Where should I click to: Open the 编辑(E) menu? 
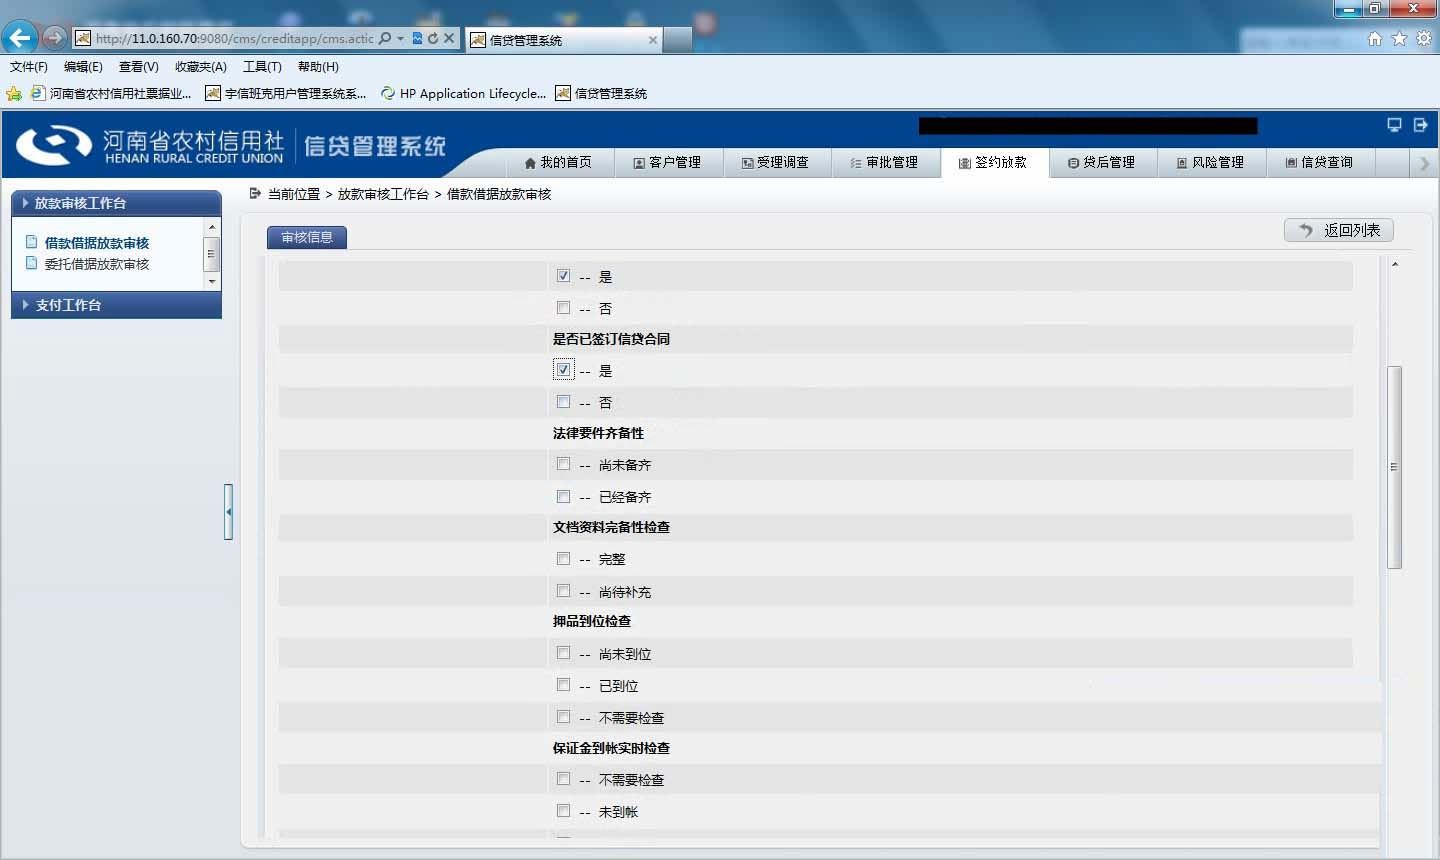point(83,66)
